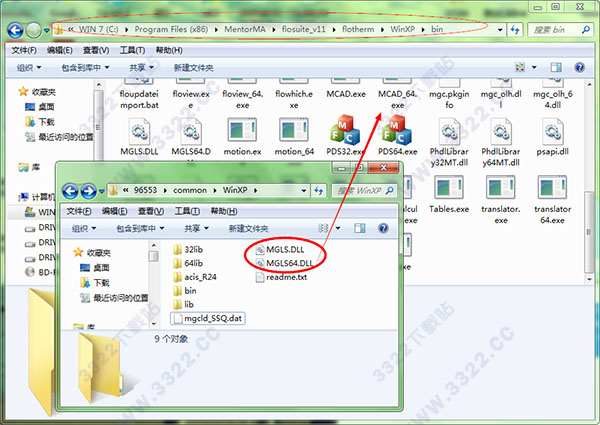Go forward in the bin folder window
The width and height of the screenshot is (600, 425).
click(34, 30)
